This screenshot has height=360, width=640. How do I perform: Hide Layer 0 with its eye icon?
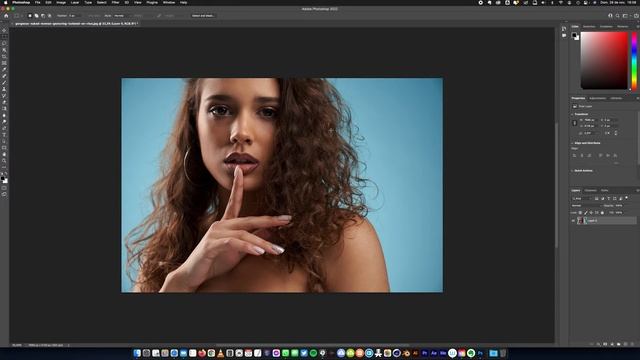point(573,220)
